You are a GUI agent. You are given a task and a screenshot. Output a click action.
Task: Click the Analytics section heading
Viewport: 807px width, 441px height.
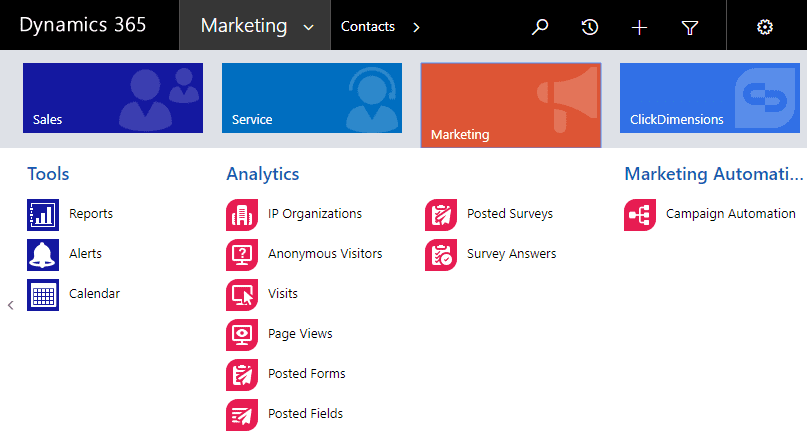coord(262,174)
